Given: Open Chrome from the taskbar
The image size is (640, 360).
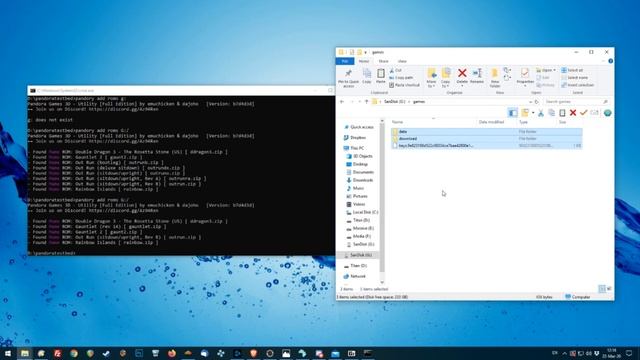Looking at the screenshot, I should (x=74, y=353).
